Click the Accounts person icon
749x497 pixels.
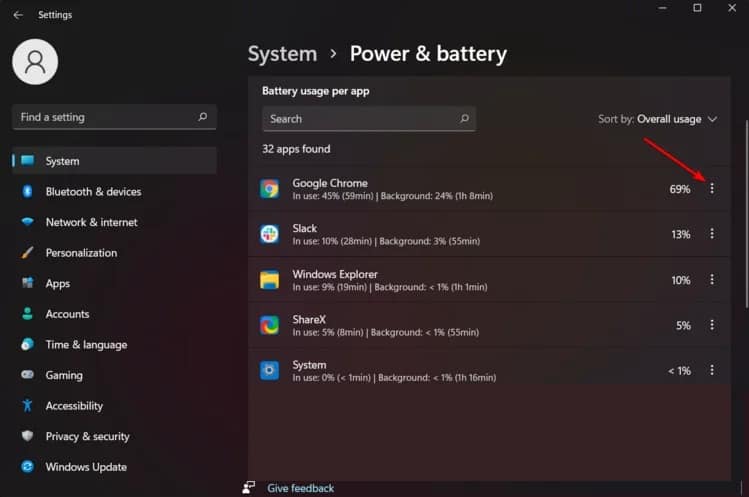point(27,313)
